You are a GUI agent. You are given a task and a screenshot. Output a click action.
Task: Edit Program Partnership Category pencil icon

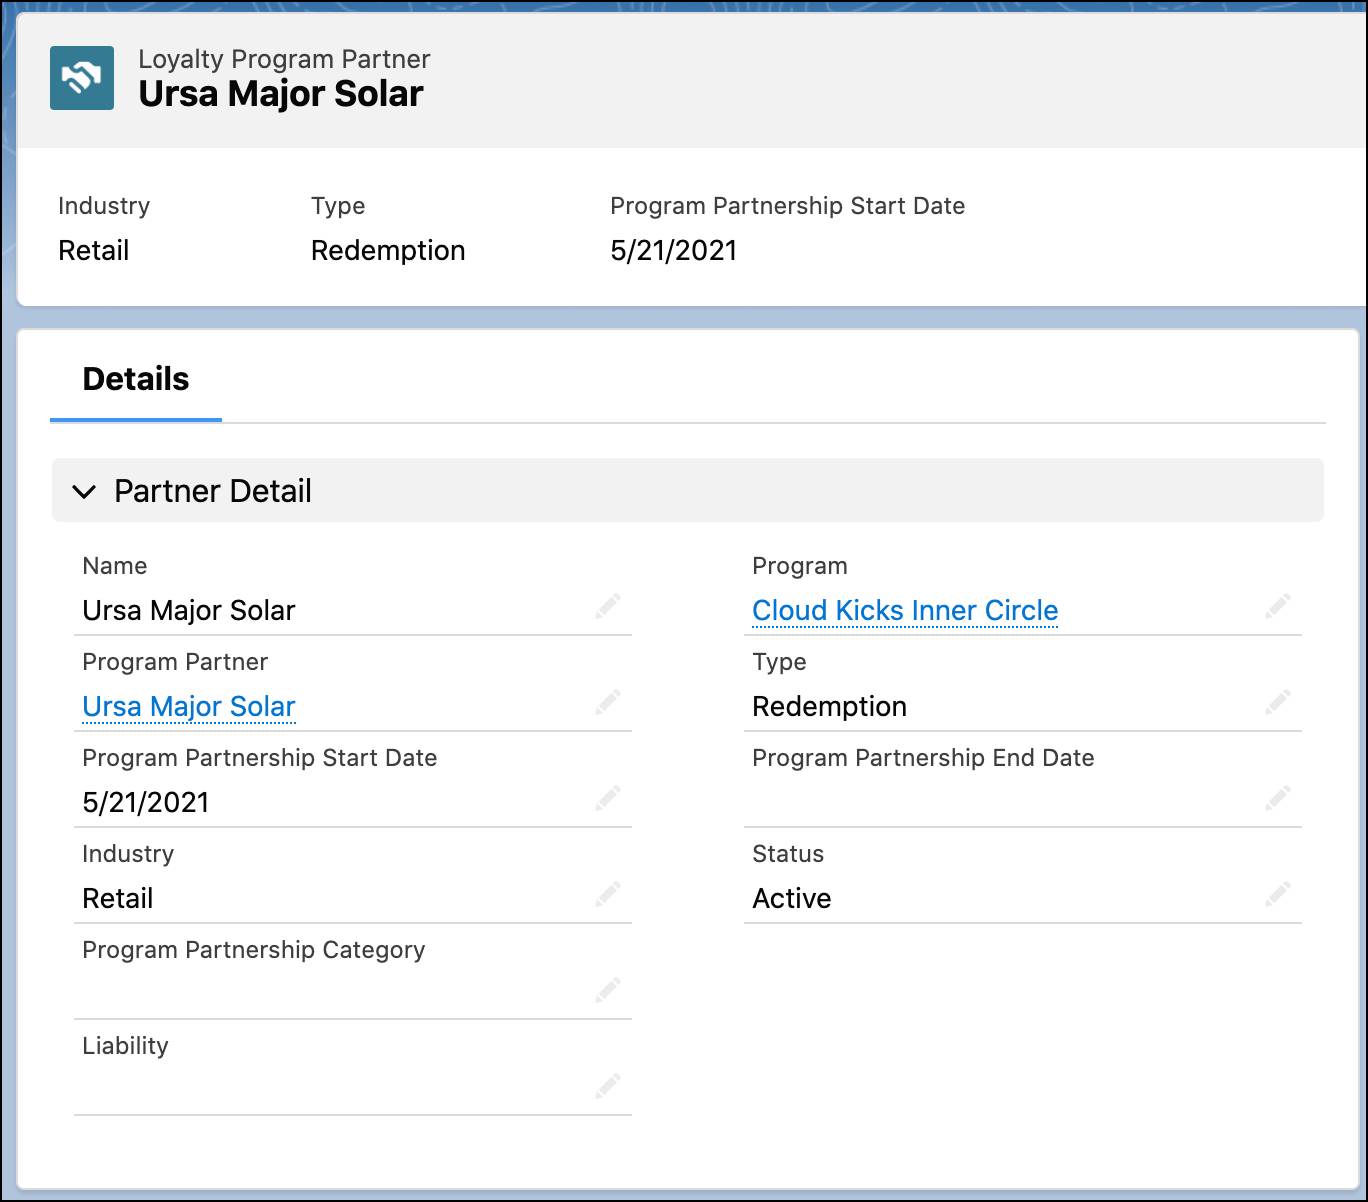[608, 990]
